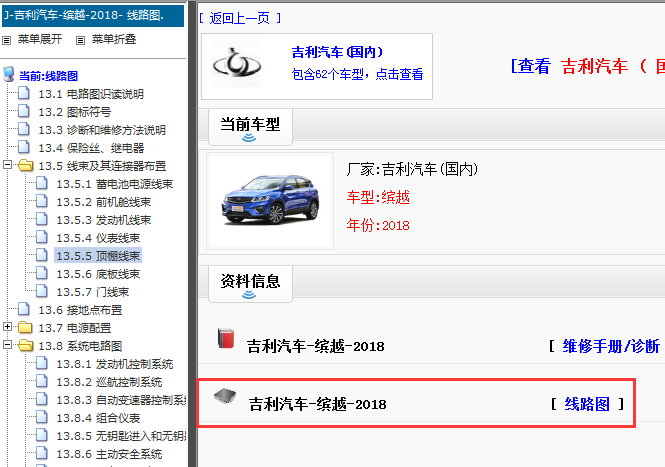The height and width of the screenshot is (467, 665).
Task: Open 13.8.3 自动变速器控制系统
Action: [x=121, y=400]
